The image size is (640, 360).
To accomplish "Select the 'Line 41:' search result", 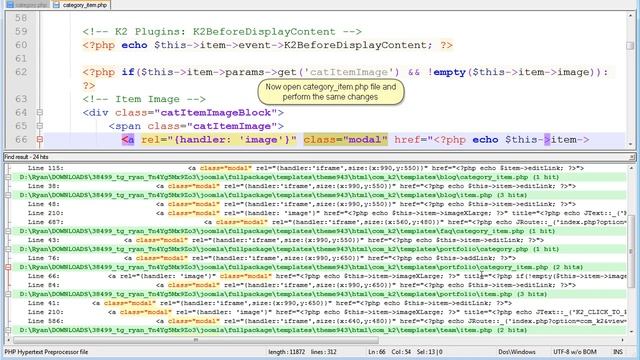I will [x=269, y=303].
